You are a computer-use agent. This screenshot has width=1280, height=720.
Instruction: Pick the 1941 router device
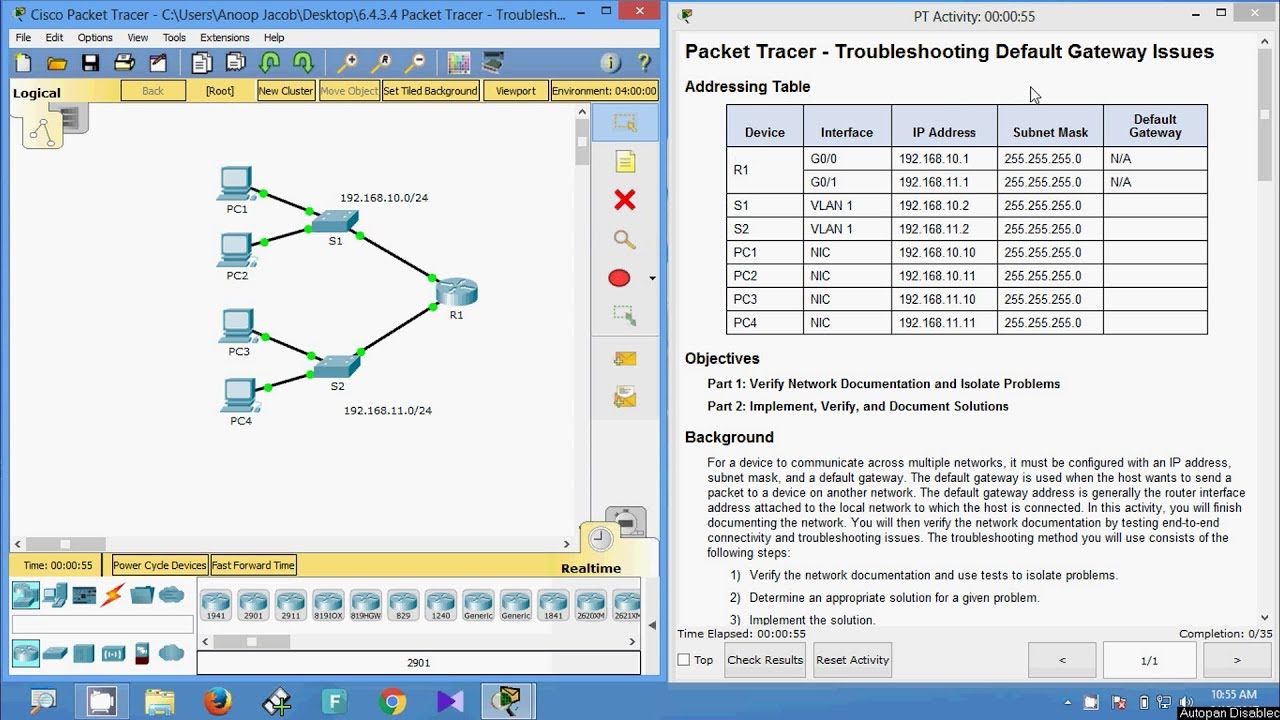click(x=216, y=606)
